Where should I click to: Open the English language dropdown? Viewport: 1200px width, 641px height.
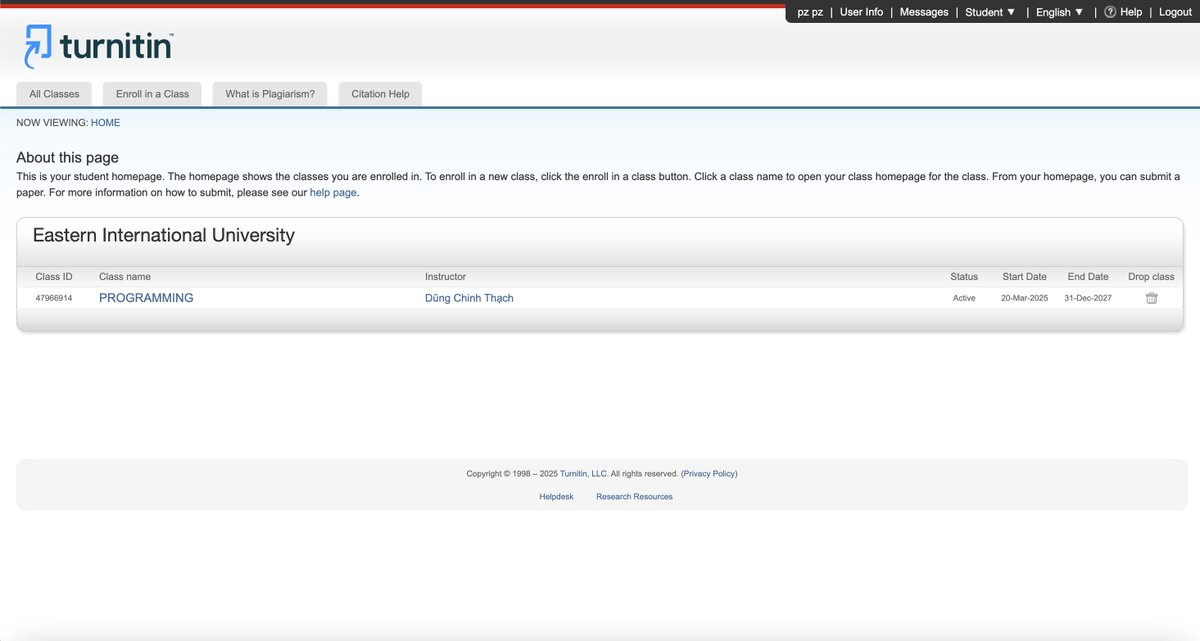tap(1059, 12)
